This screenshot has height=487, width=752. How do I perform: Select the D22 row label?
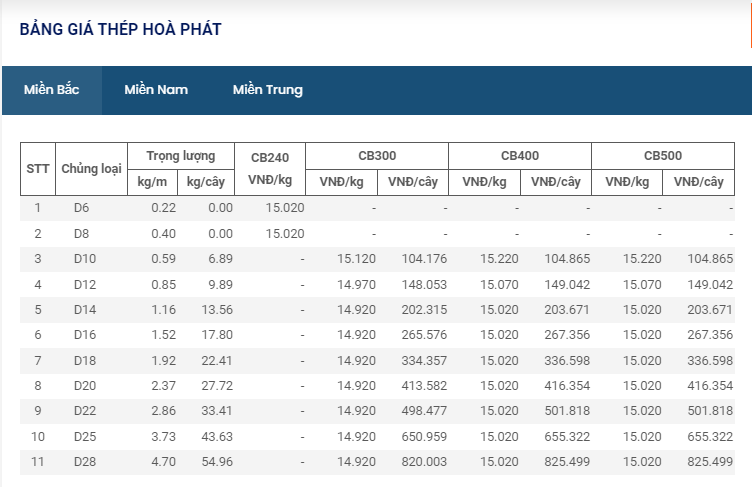coord(85,411)
